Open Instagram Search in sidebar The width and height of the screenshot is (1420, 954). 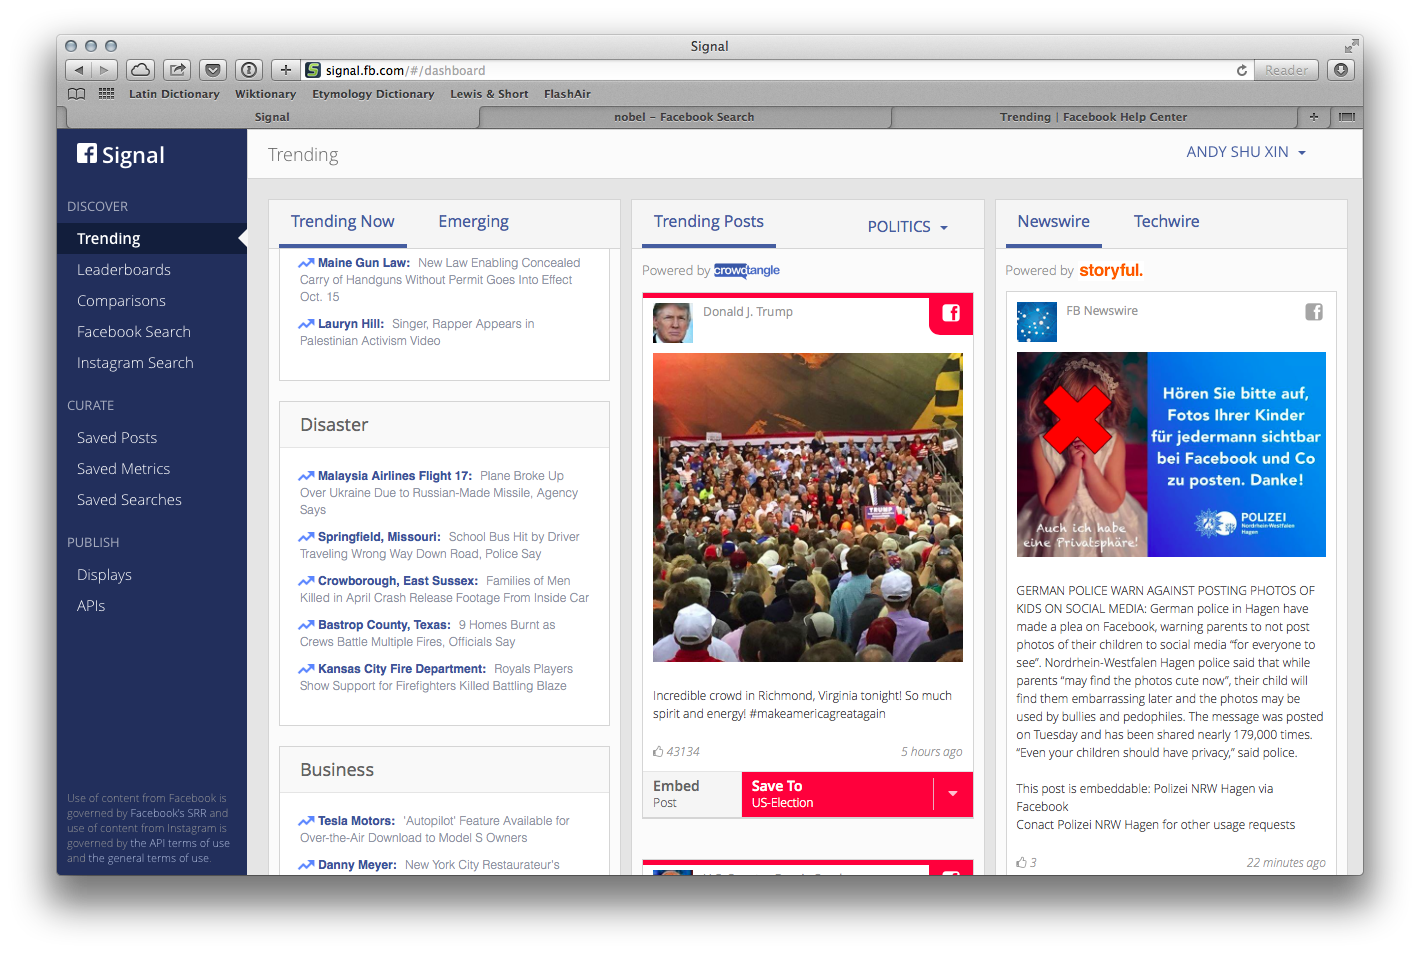click(135, 363)
